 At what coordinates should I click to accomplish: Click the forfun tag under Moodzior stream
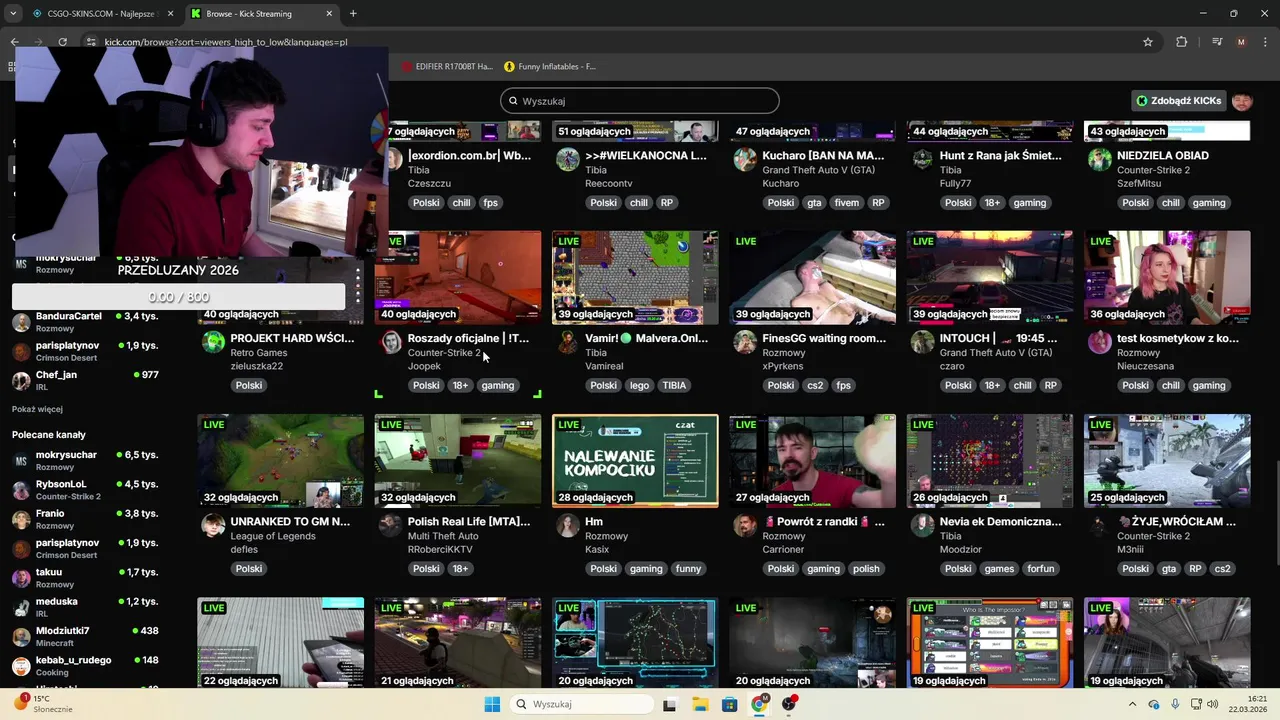(x=1041, y=569)
